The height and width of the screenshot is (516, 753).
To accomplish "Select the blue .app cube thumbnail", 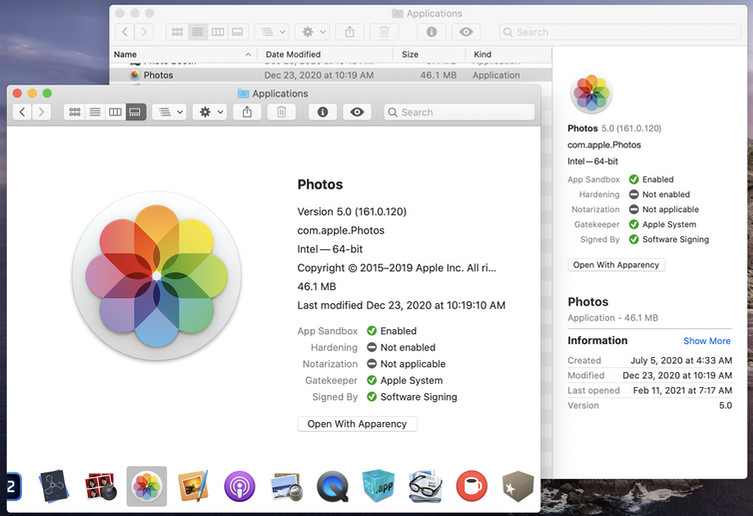I will [x=378, y=486].
